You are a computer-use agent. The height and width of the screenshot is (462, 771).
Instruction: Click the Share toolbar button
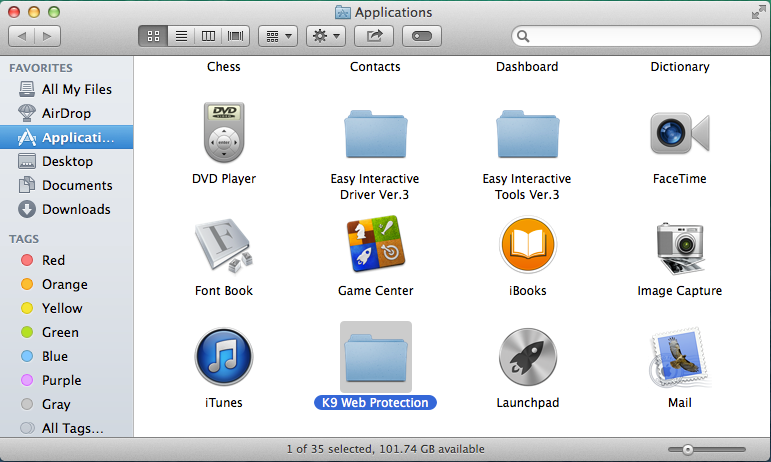click(x=374, y=36)
